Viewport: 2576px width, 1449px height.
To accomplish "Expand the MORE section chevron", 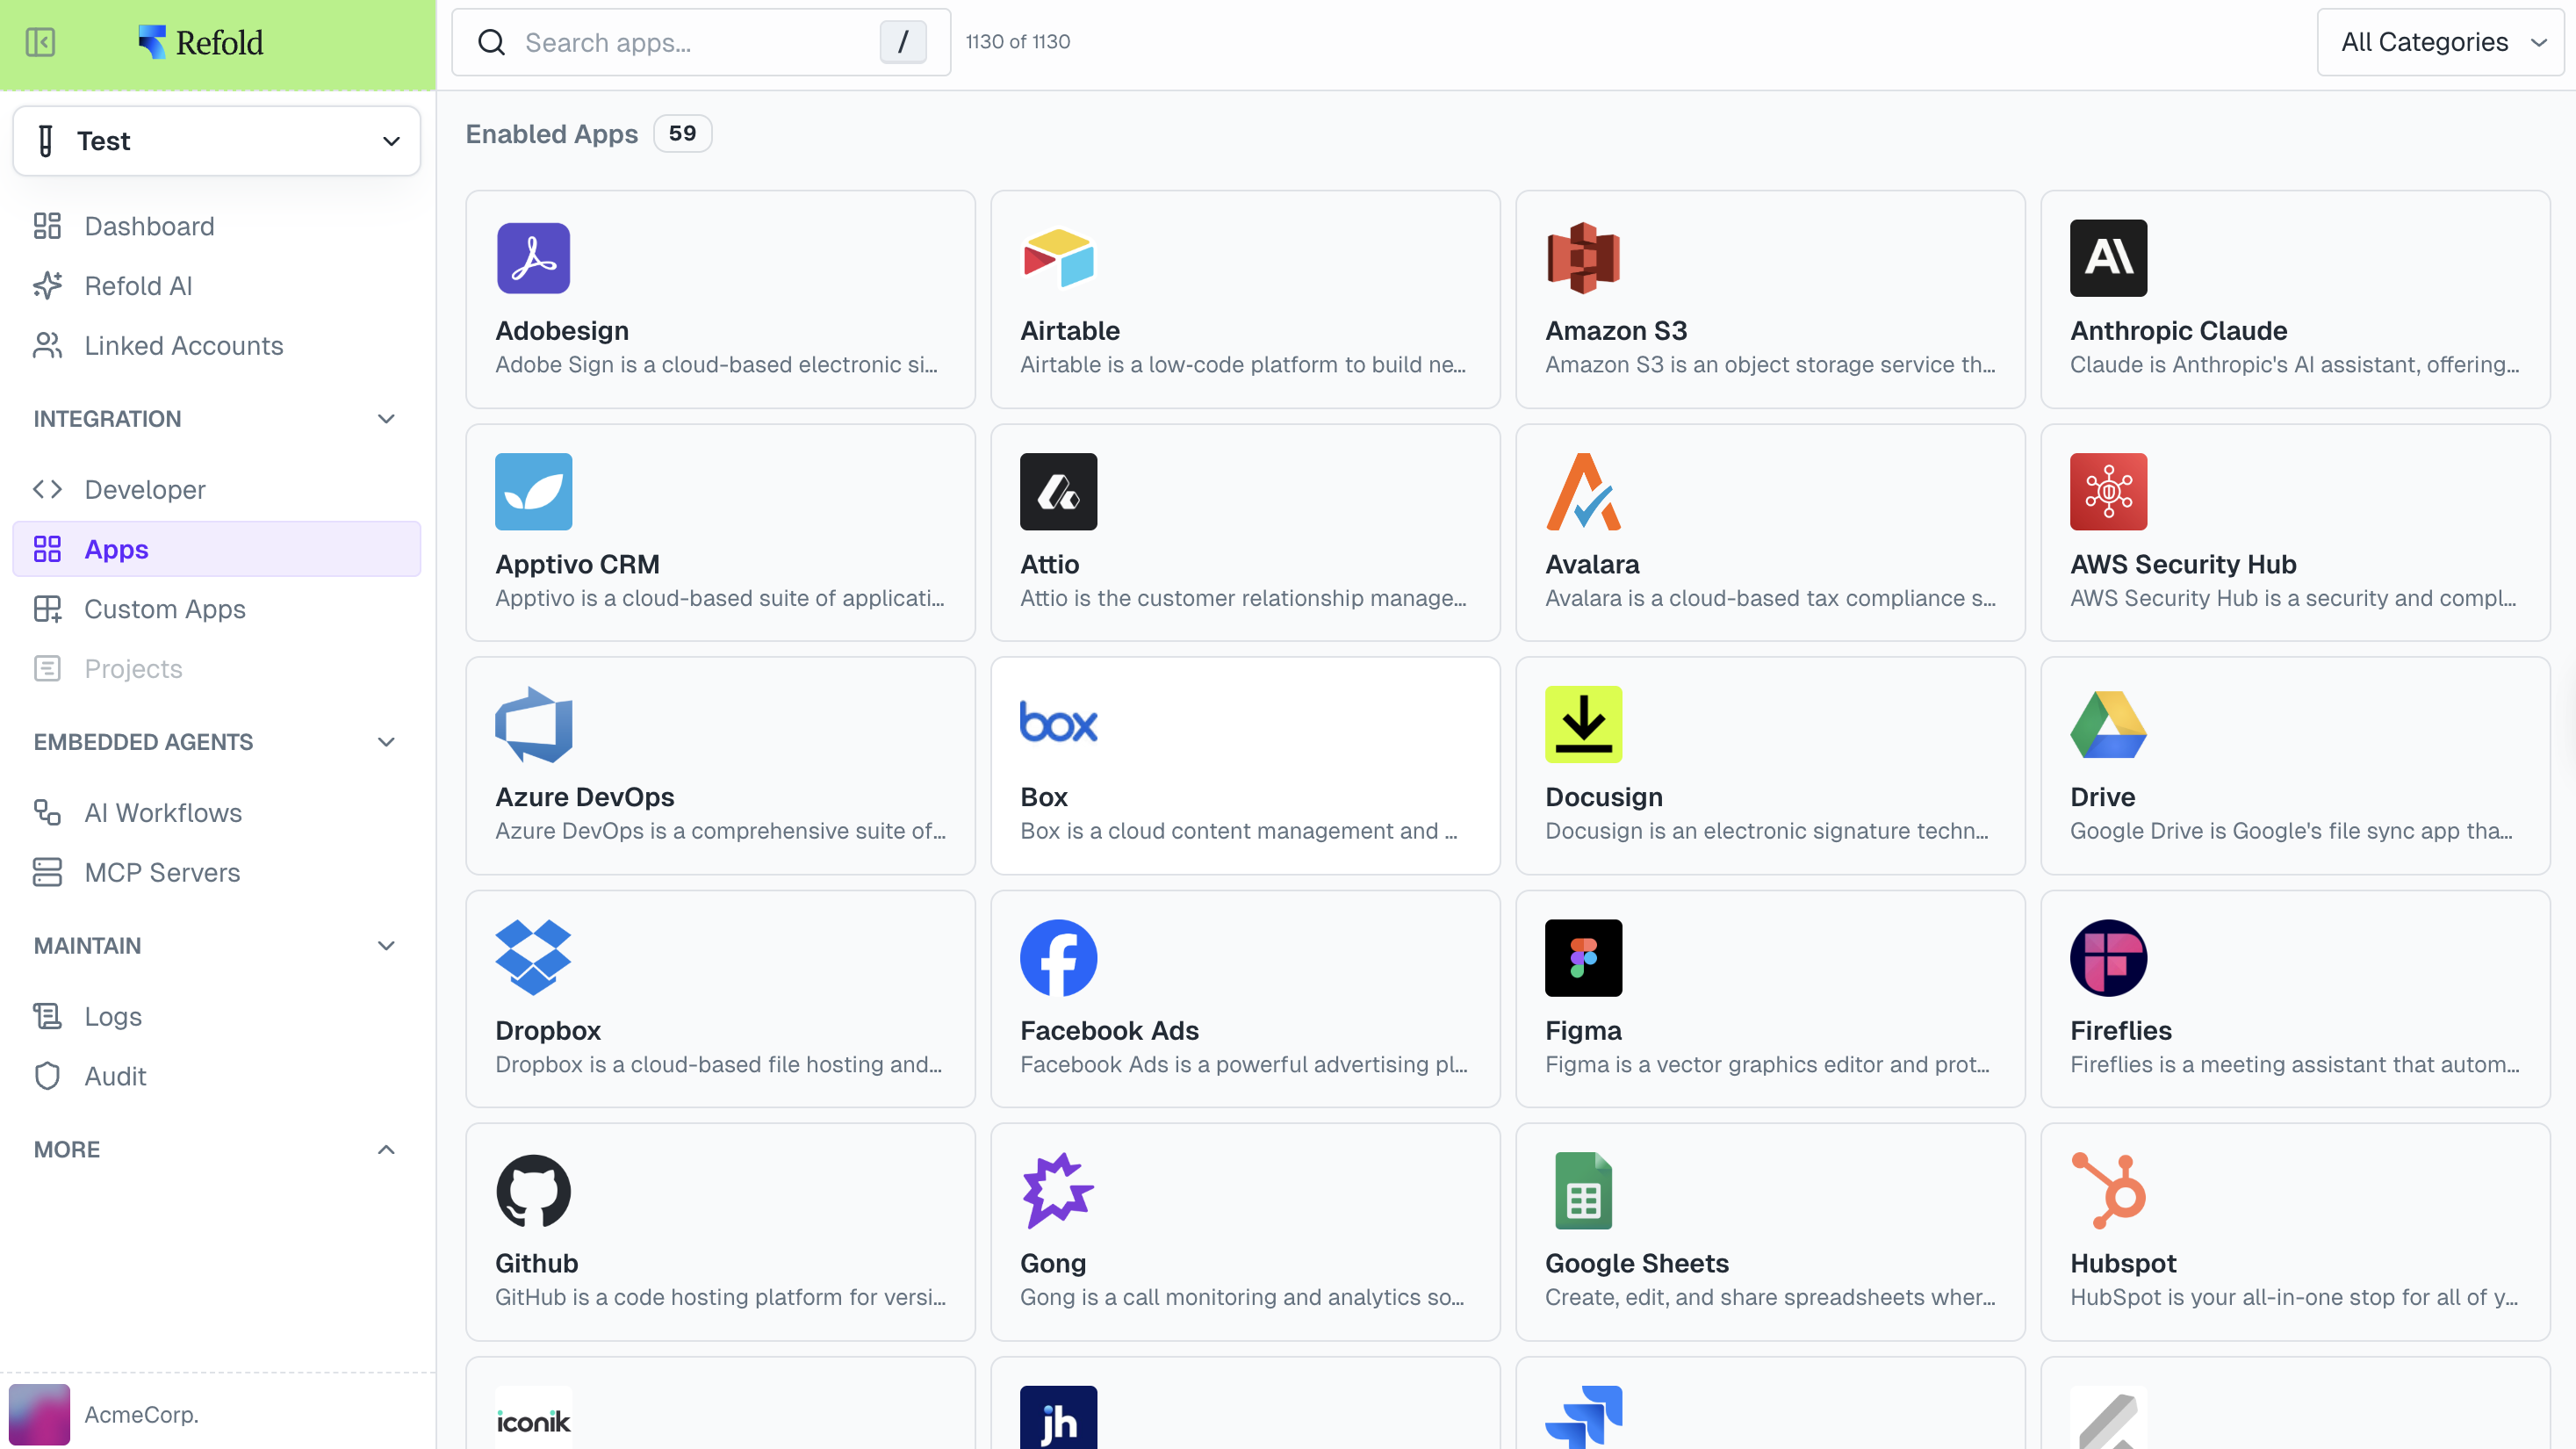I will [x=386, y=1149].
